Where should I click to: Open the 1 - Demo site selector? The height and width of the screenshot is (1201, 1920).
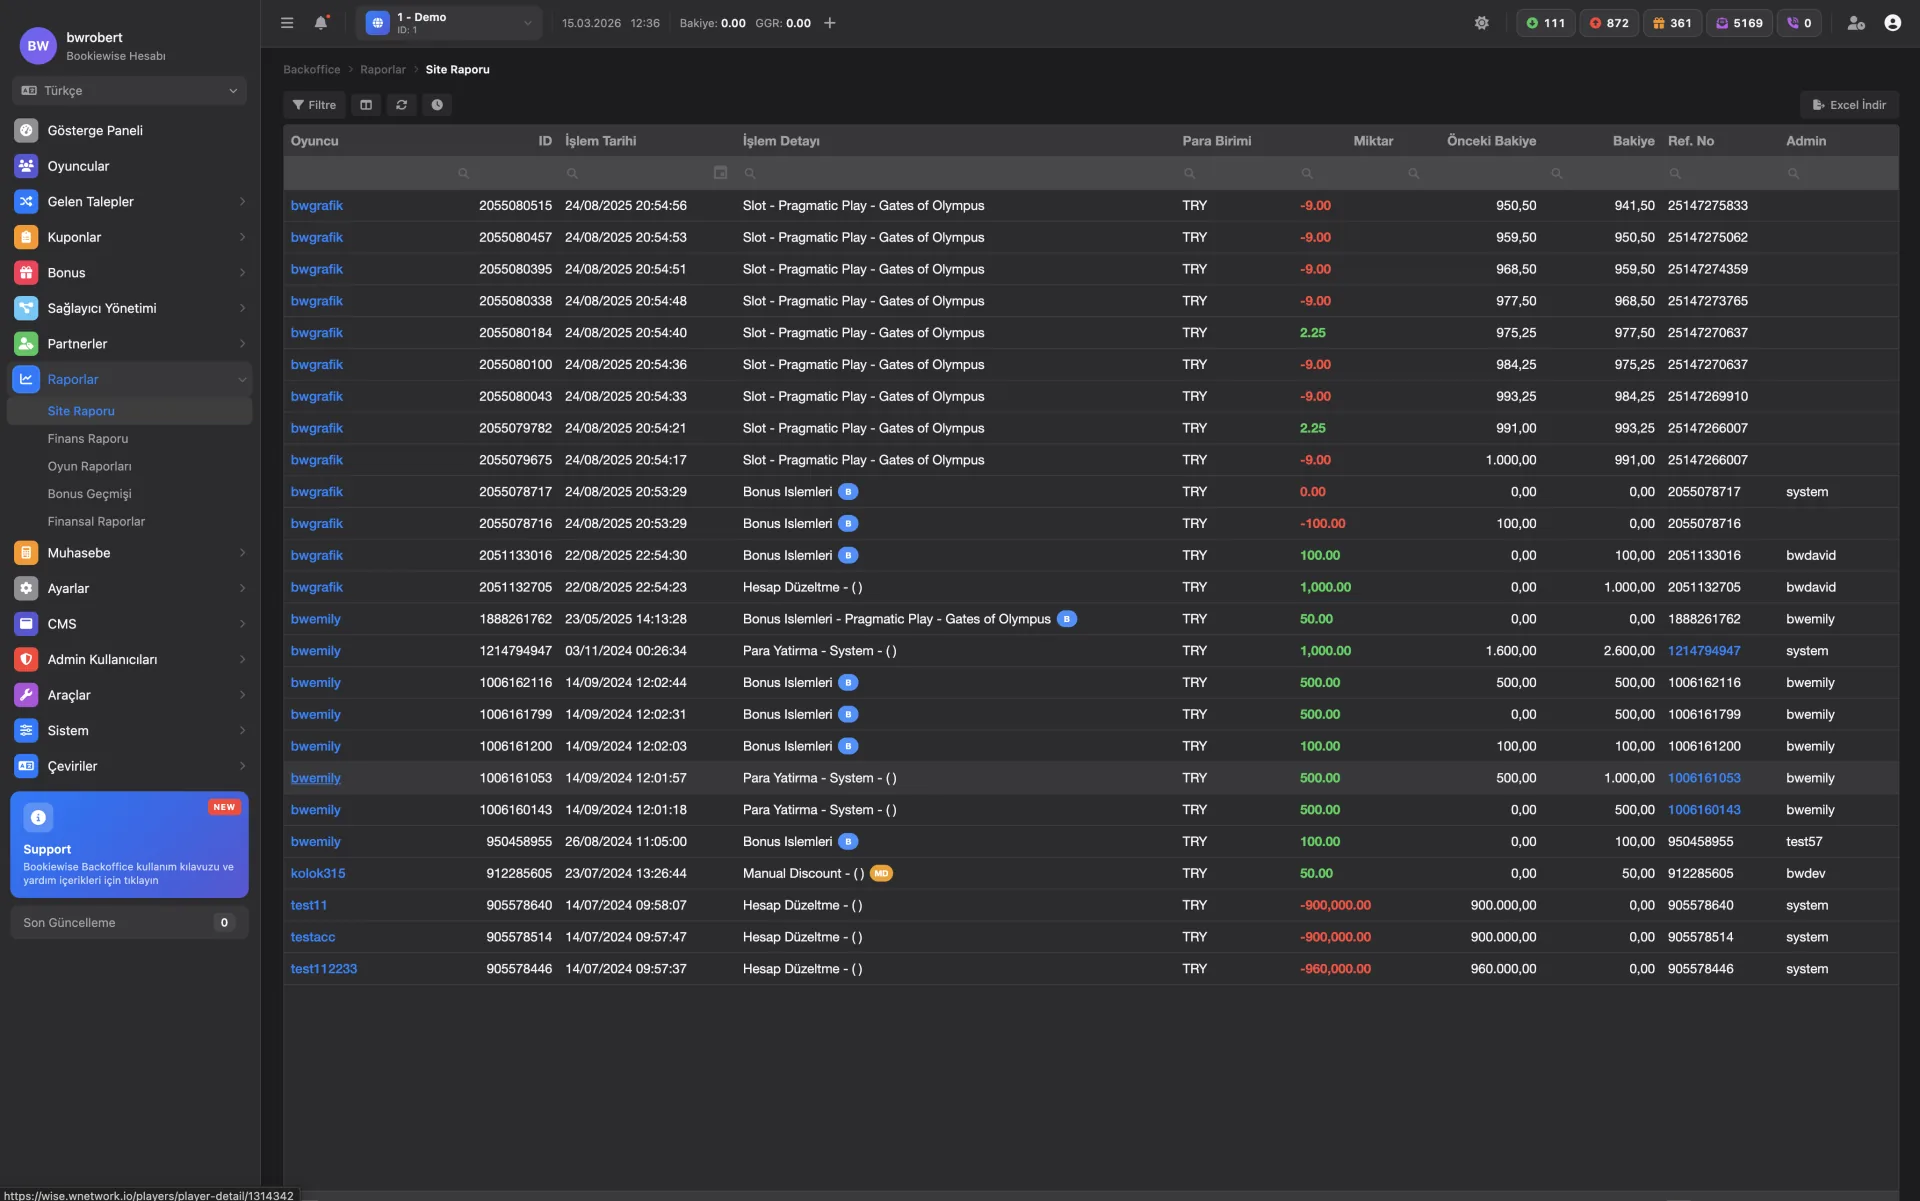(449, 23)
